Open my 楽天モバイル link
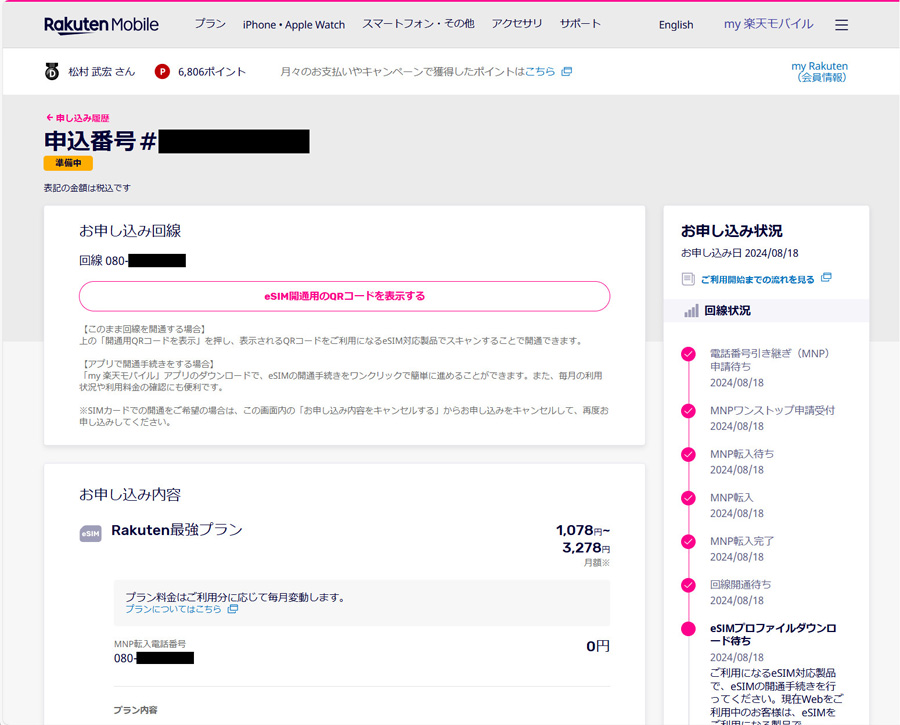Screen dimensions: 900x725 point(769,24)
